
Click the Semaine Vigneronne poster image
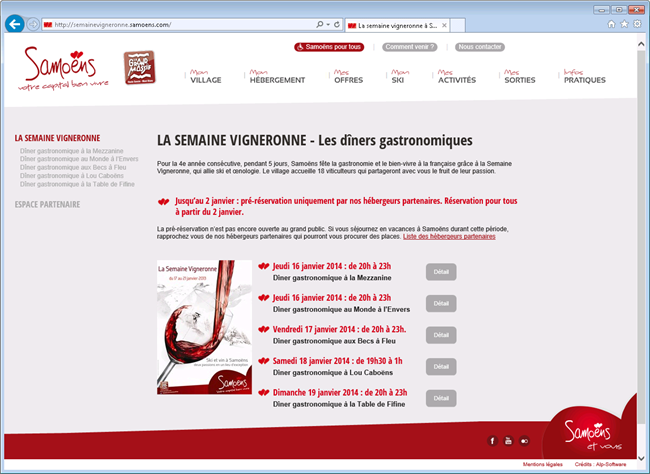(205, 328)
